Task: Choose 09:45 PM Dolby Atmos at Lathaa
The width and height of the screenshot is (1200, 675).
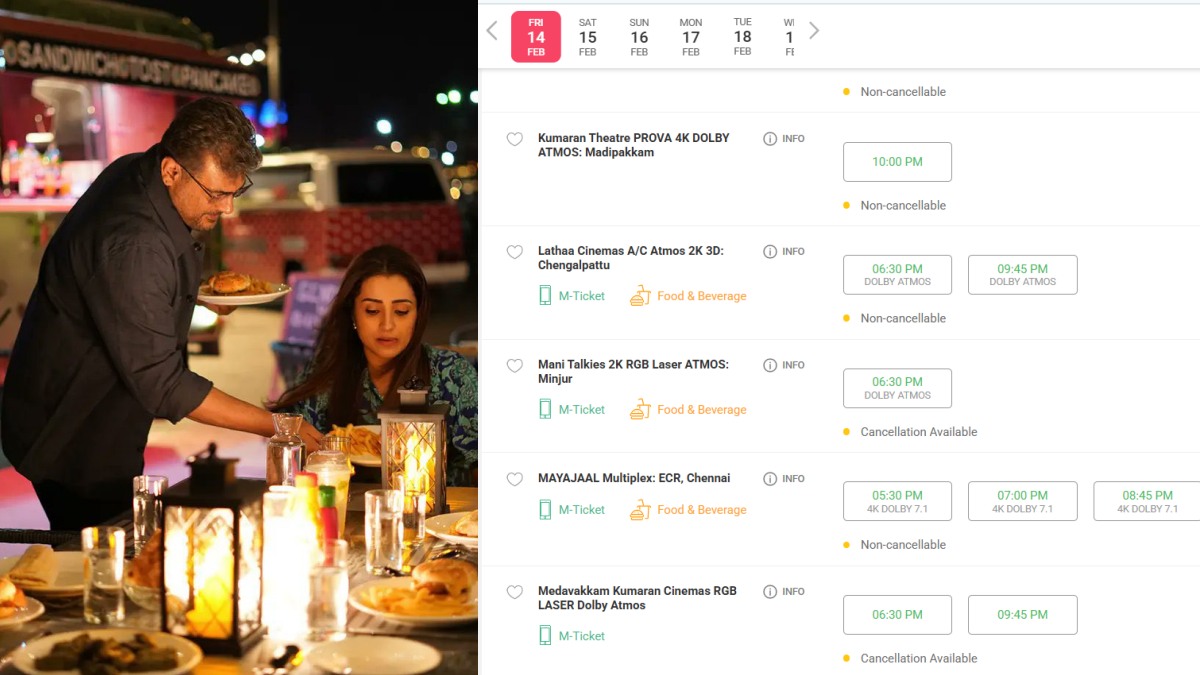Action: [x=1022, y=275]
